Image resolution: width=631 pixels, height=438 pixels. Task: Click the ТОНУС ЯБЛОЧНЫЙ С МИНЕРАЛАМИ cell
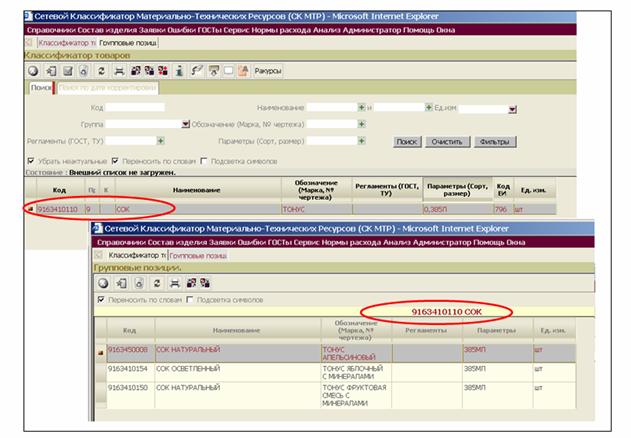[356, 372]
